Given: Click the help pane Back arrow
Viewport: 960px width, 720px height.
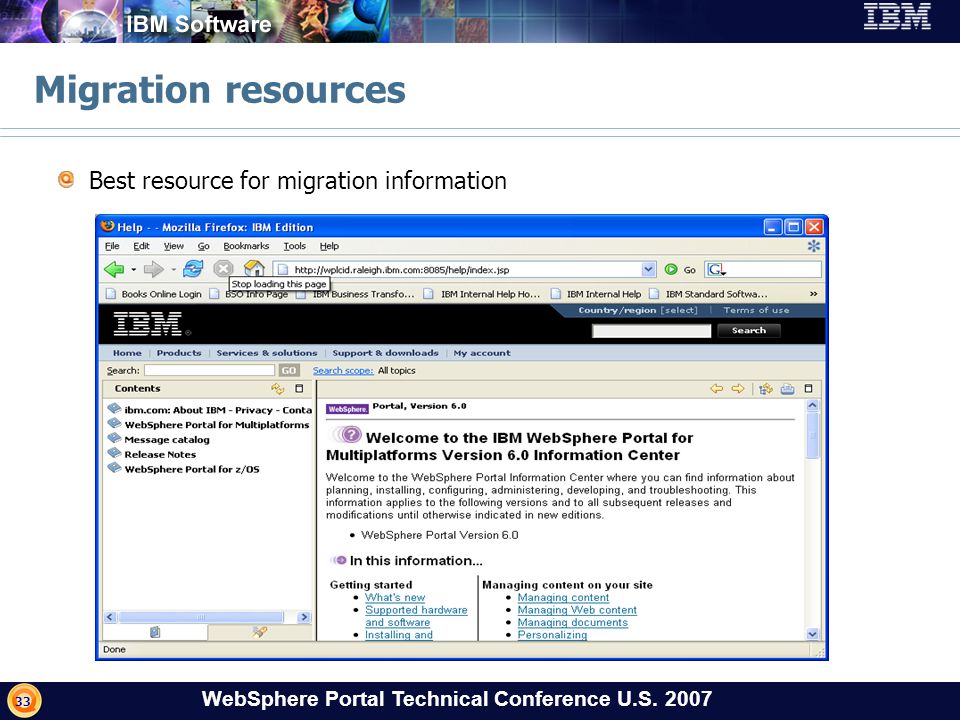Looking at the screenshot, I should (716, 389).
